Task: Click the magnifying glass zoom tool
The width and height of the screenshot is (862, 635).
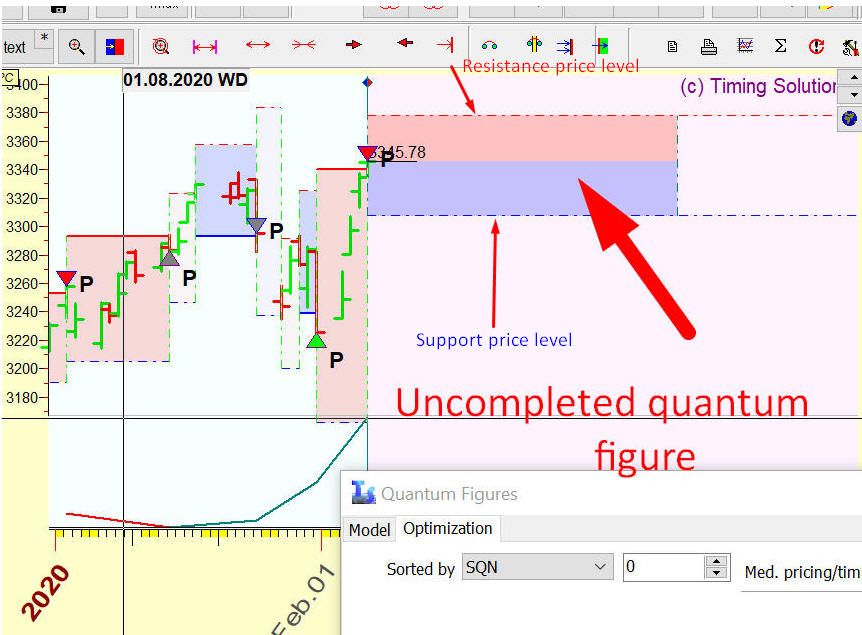Action: 76,46
